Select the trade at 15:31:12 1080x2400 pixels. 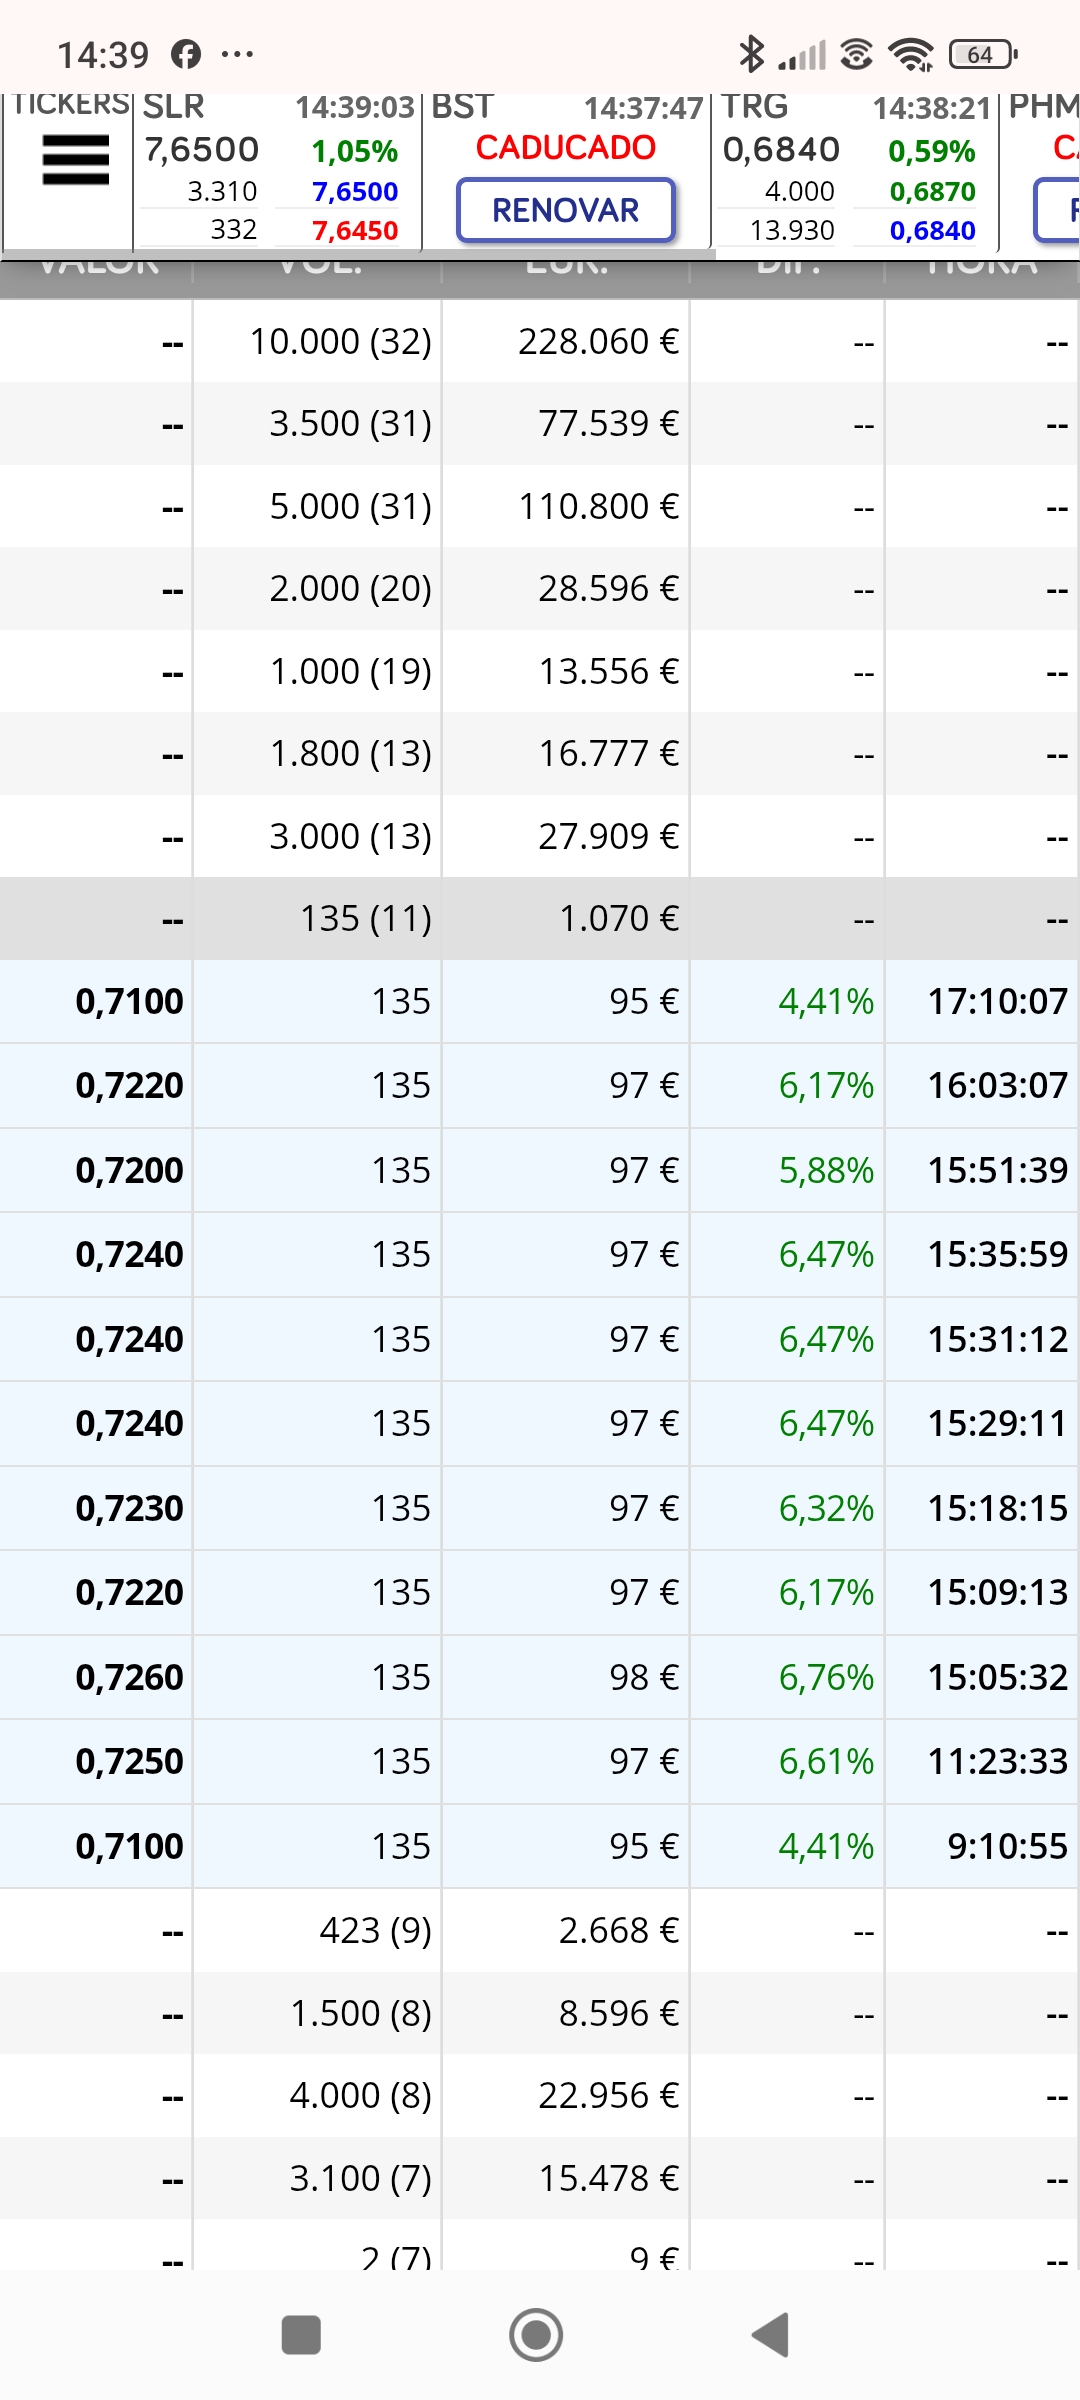click(540, 1340)
